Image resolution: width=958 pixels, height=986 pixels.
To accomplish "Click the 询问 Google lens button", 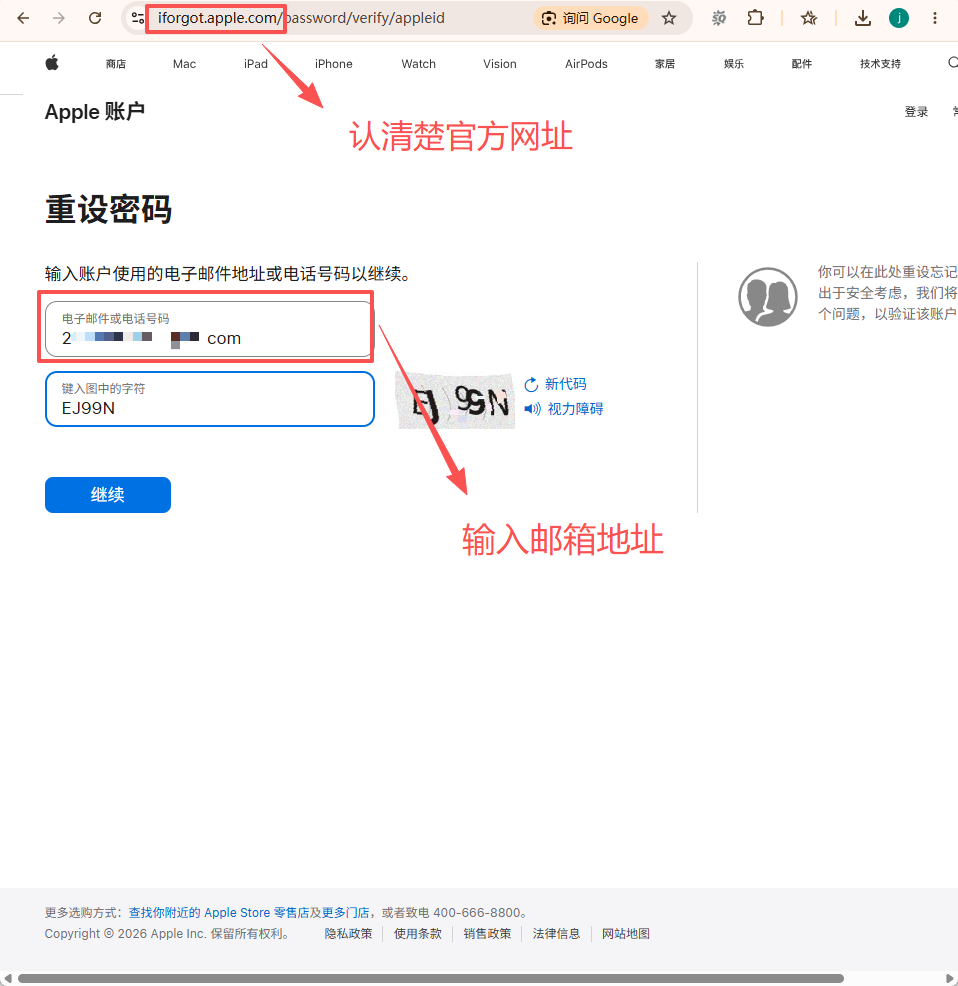I will pyautogui.click(x=590, y=18).
